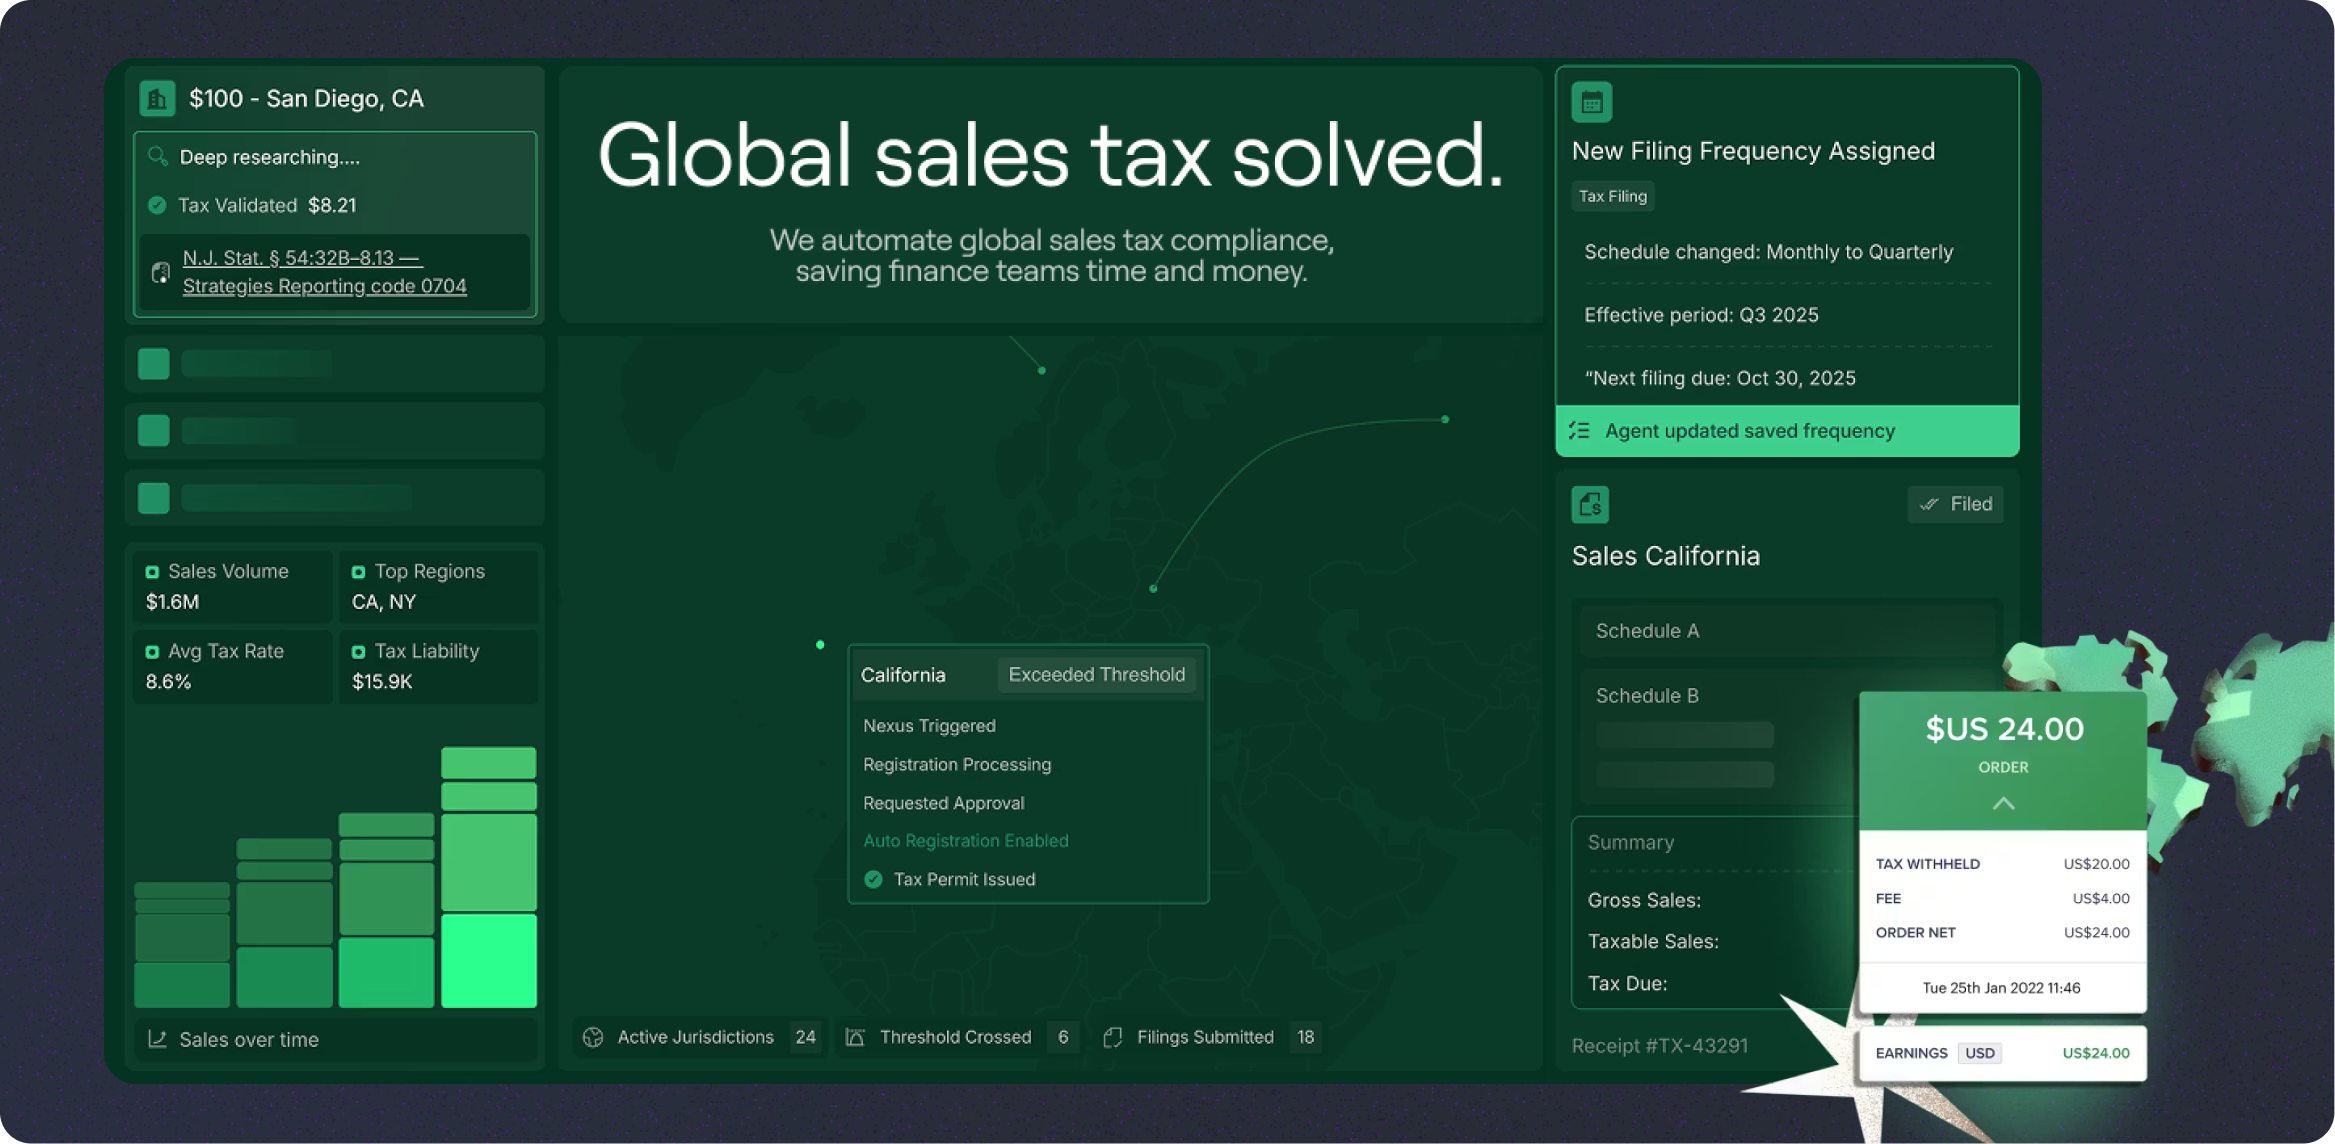The width and height of the screenshot is (2335, 1144).
Task: Select the Tax Filing tag
Action: (1612, 196)
